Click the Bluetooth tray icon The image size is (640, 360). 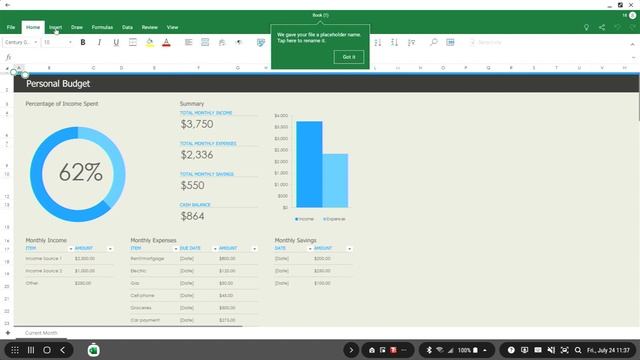point(429,350)
